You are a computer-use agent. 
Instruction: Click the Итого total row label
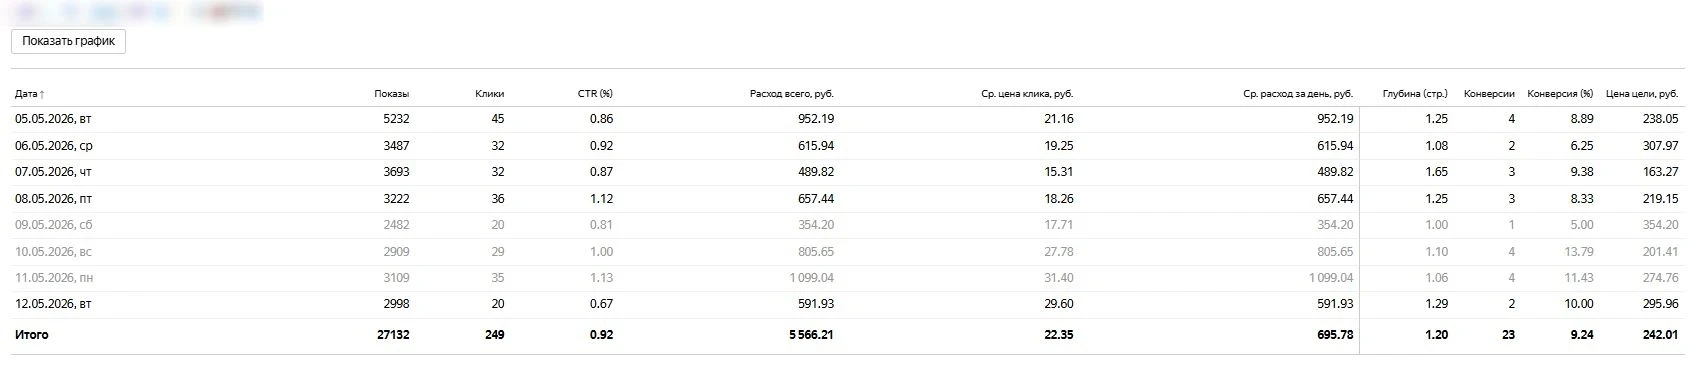[x=31, y=335]
